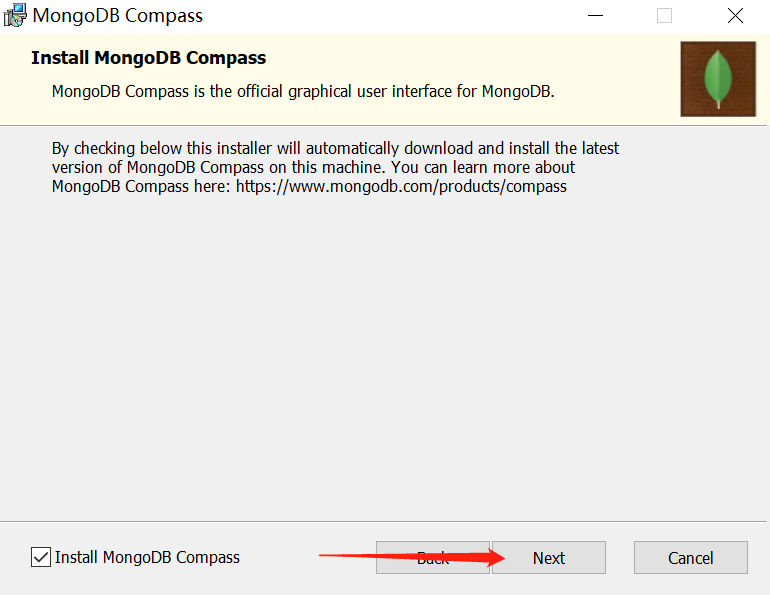
Task: Minimize the MongoDB Compass installer window
Action: [595, 16]
